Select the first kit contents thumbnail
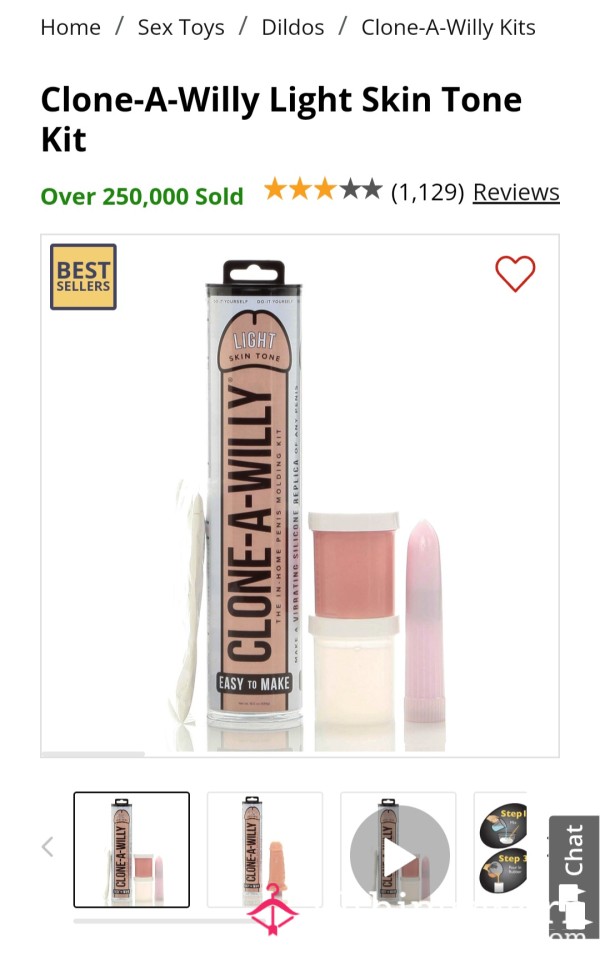 [x=132, y=850]
